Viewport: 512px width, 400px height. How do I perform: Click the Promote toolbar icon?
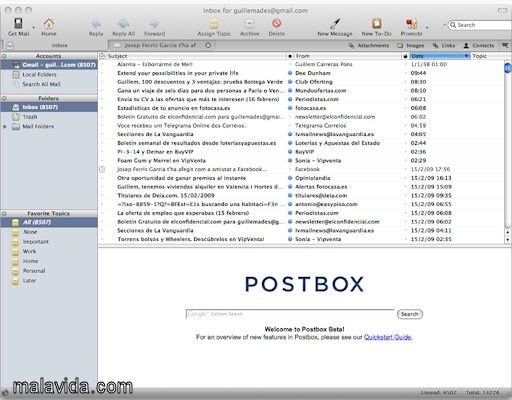pyautogui.click(x=411, y=23)
